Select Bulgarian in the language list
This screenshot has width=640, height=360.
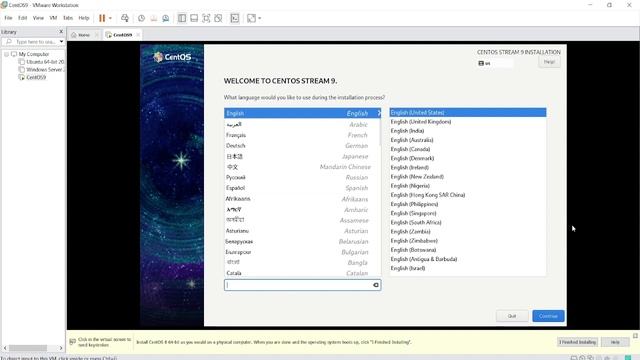click(x=302, y=252)
